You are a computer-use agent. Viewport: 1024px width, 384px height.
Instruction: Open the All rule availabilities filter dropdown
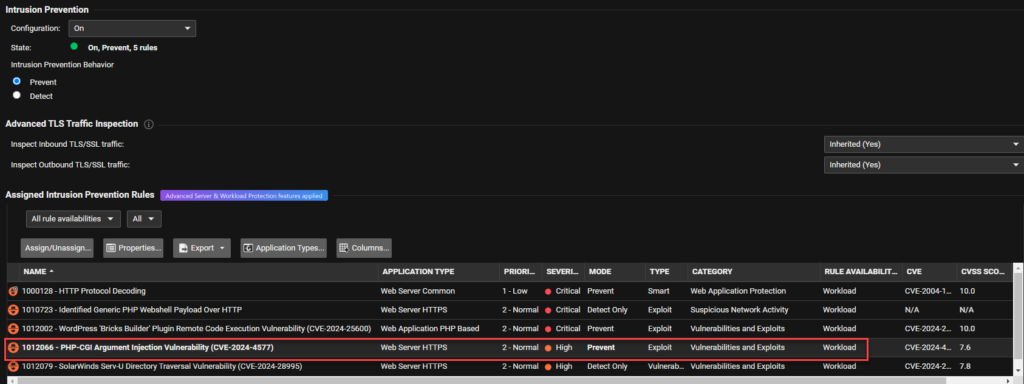click(73, 219)
